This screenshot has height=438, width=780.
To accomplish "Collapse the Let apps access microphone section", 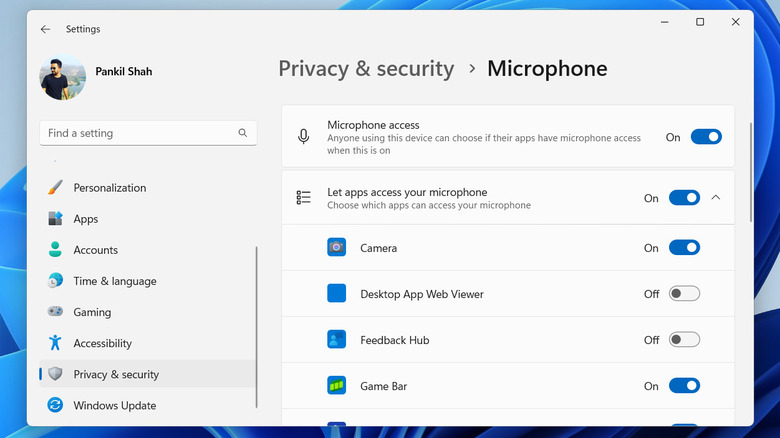I will tap(716, 198).
